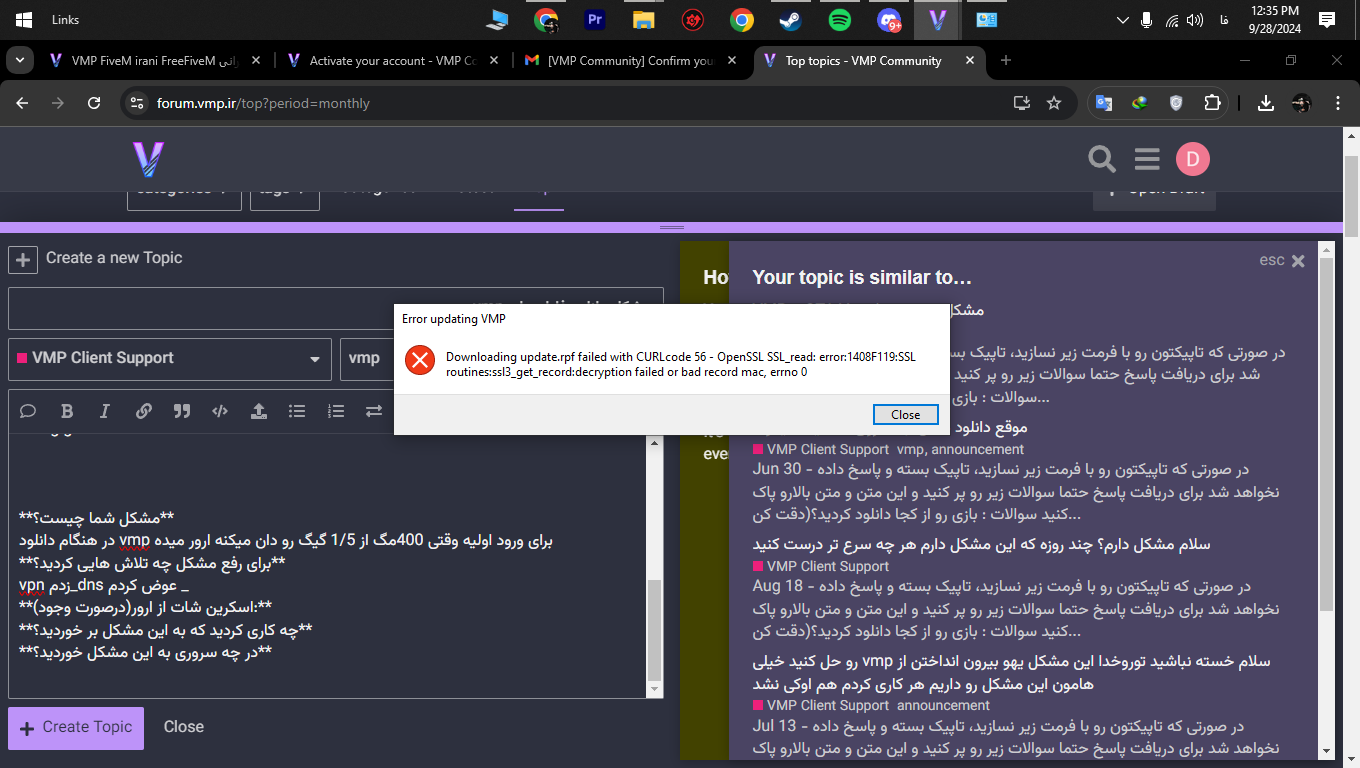Open the forum search magnifier

(1101, 159)
